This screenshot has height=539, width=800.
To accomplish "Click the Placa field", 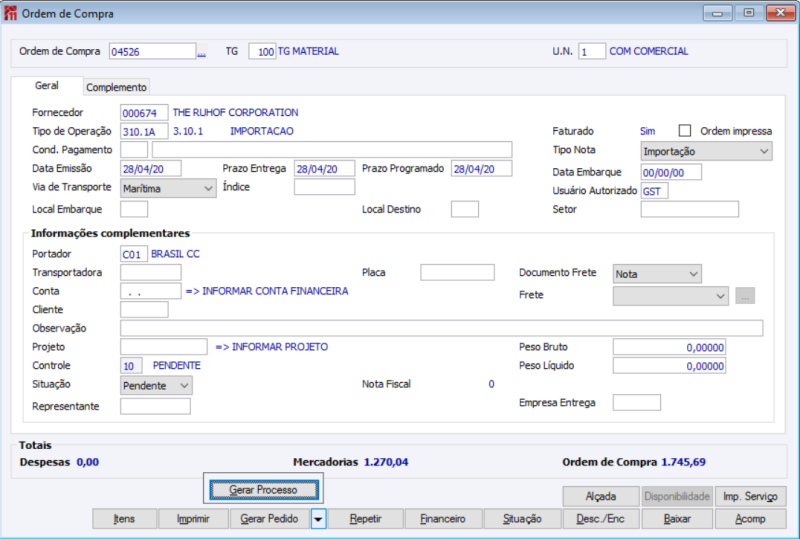I will [x=458, y=273].
